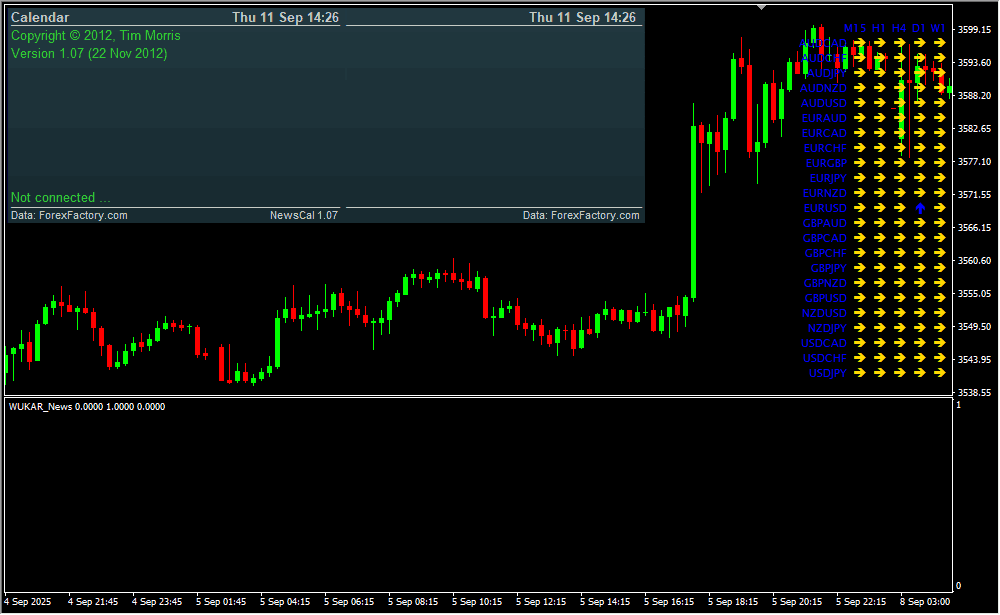Click the chart shift triangle marker at top

[x=762, y=7]
